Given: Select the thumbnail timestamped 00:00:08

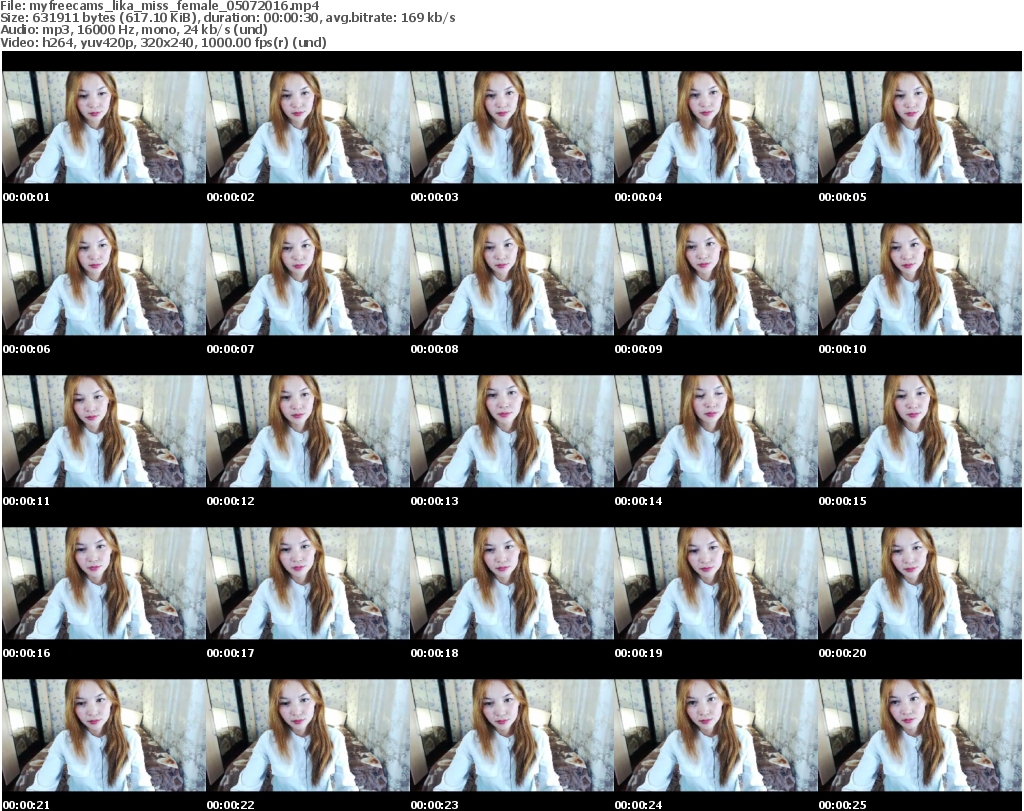Looking at the screenshot, I should [512, 279].
